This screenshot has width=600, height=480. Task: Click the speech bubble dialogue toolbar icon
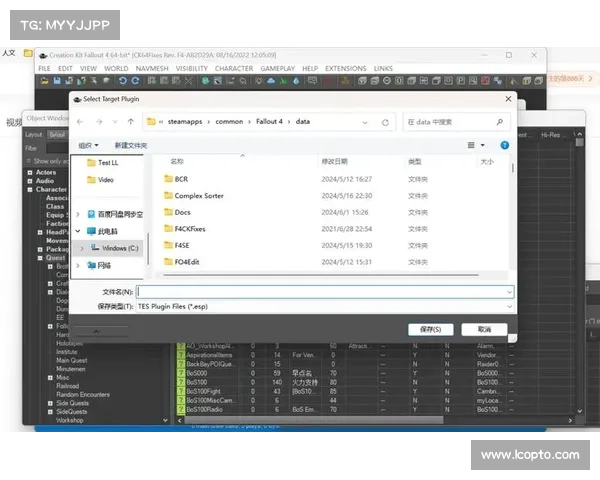(x=313, y=81)
